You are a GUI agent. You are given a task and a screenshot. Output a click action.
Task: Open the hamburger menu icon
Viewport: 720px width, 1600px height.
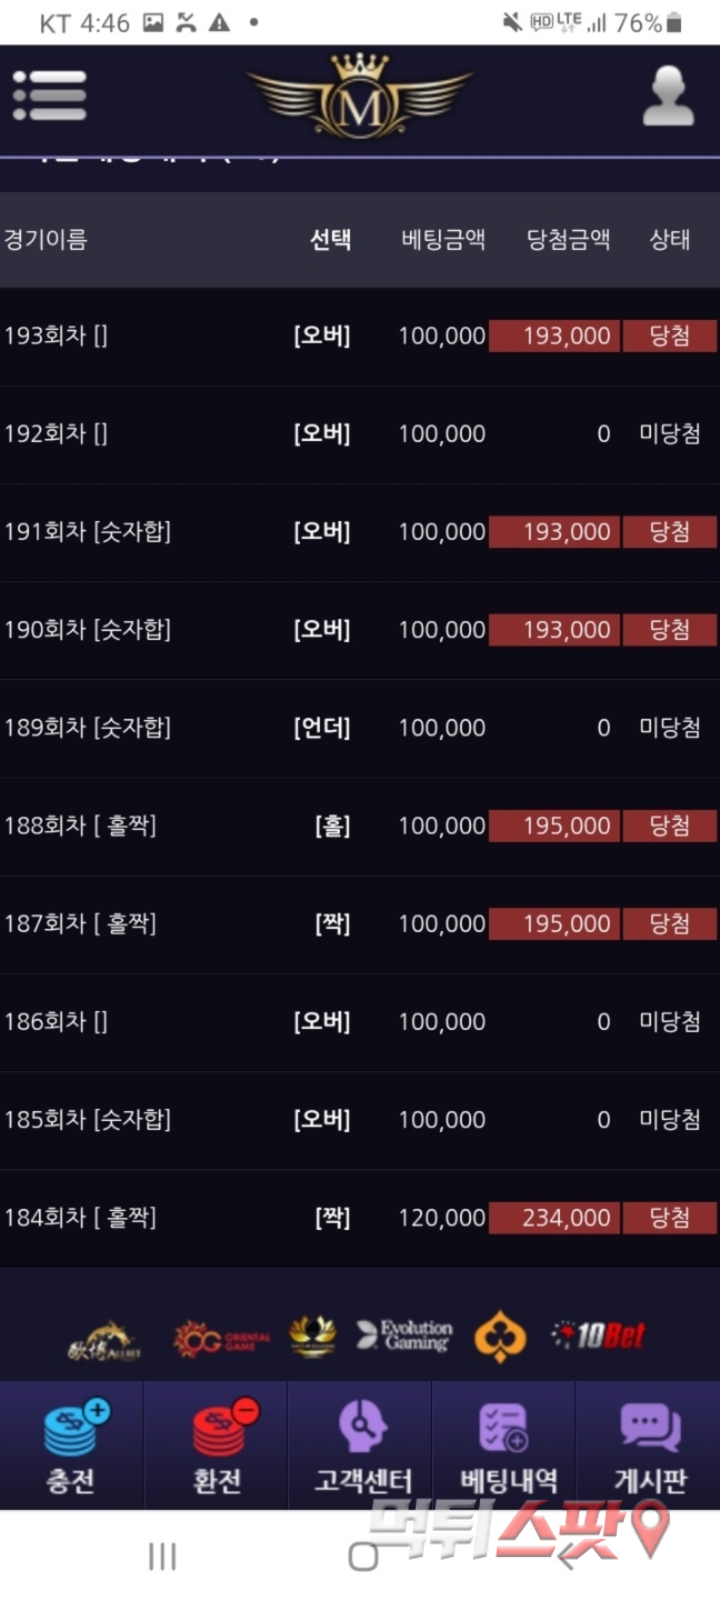tap(50, 96)
